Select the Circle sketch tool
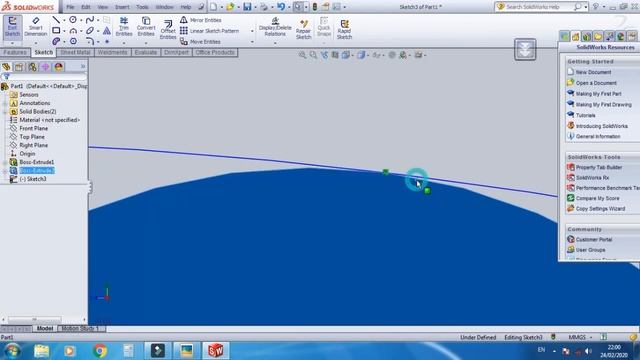 click(73, 20)
